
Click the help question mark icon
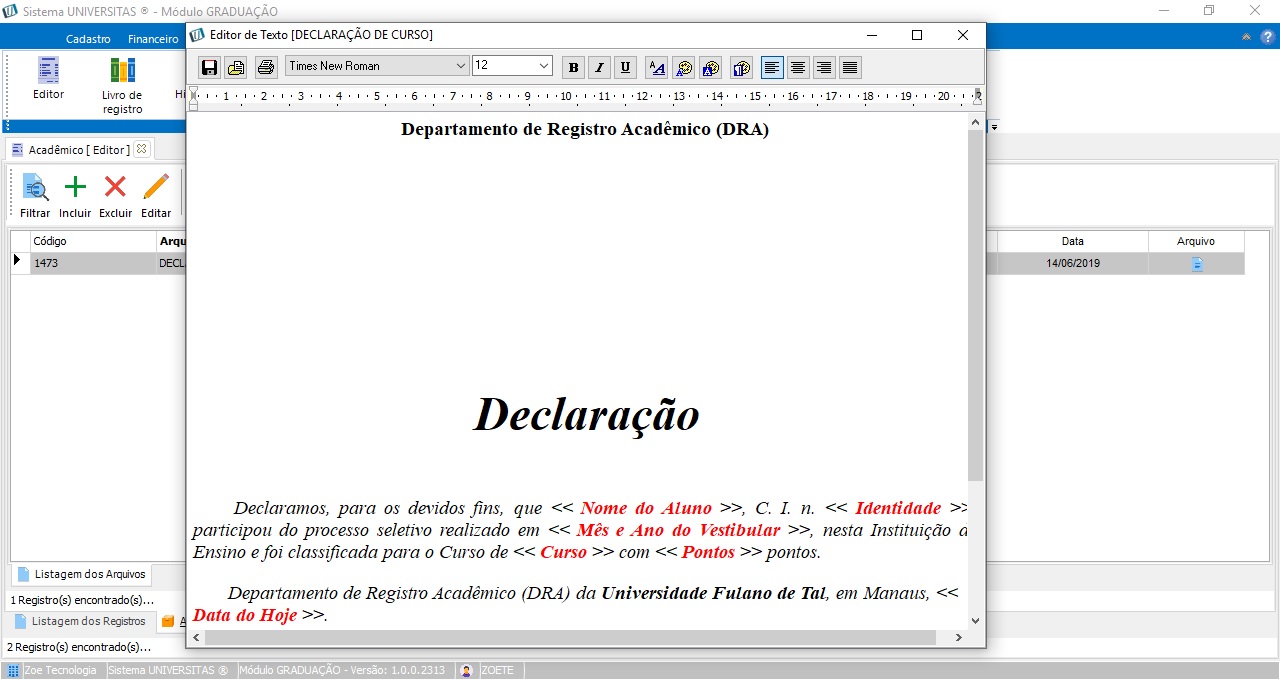[1267, 37]
